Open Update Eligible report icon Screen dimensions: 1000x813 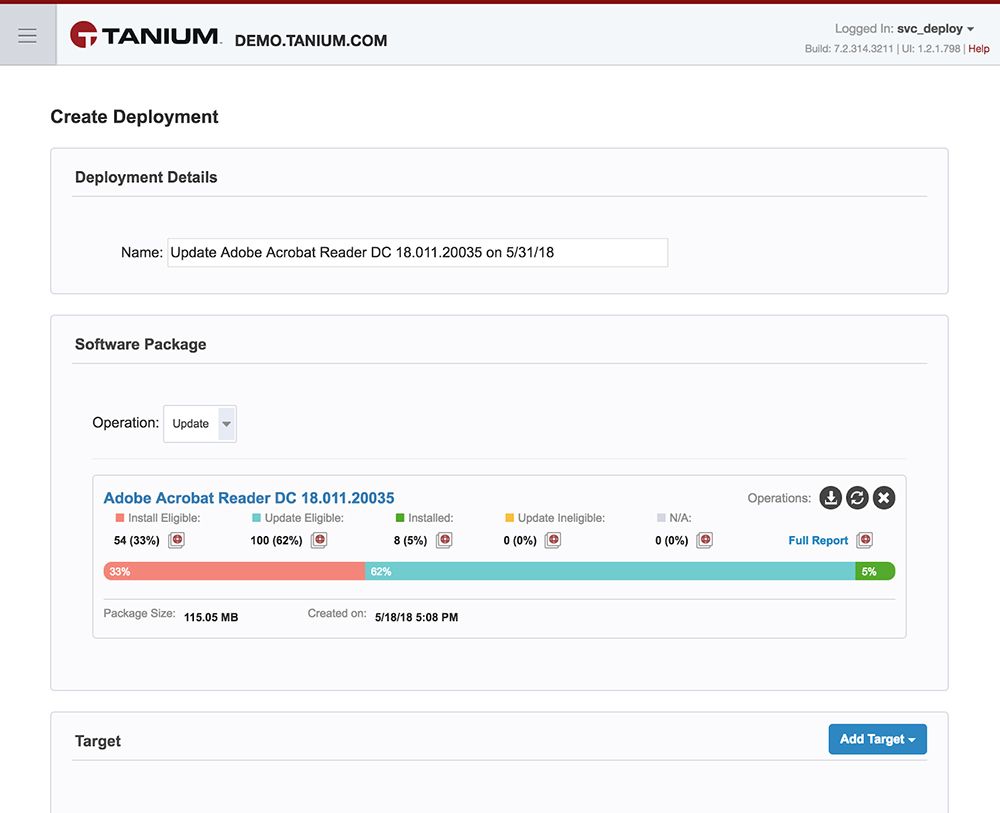319,540
